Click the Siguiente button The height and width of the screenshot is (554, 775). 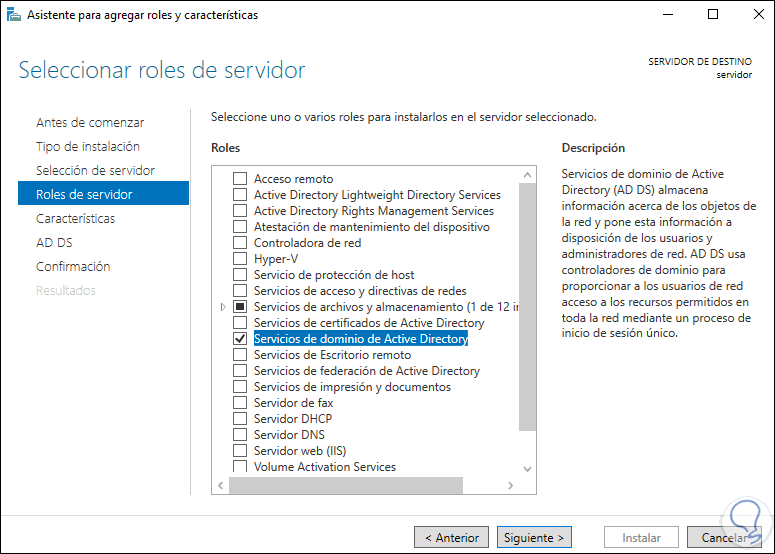(x=534, y=537)
